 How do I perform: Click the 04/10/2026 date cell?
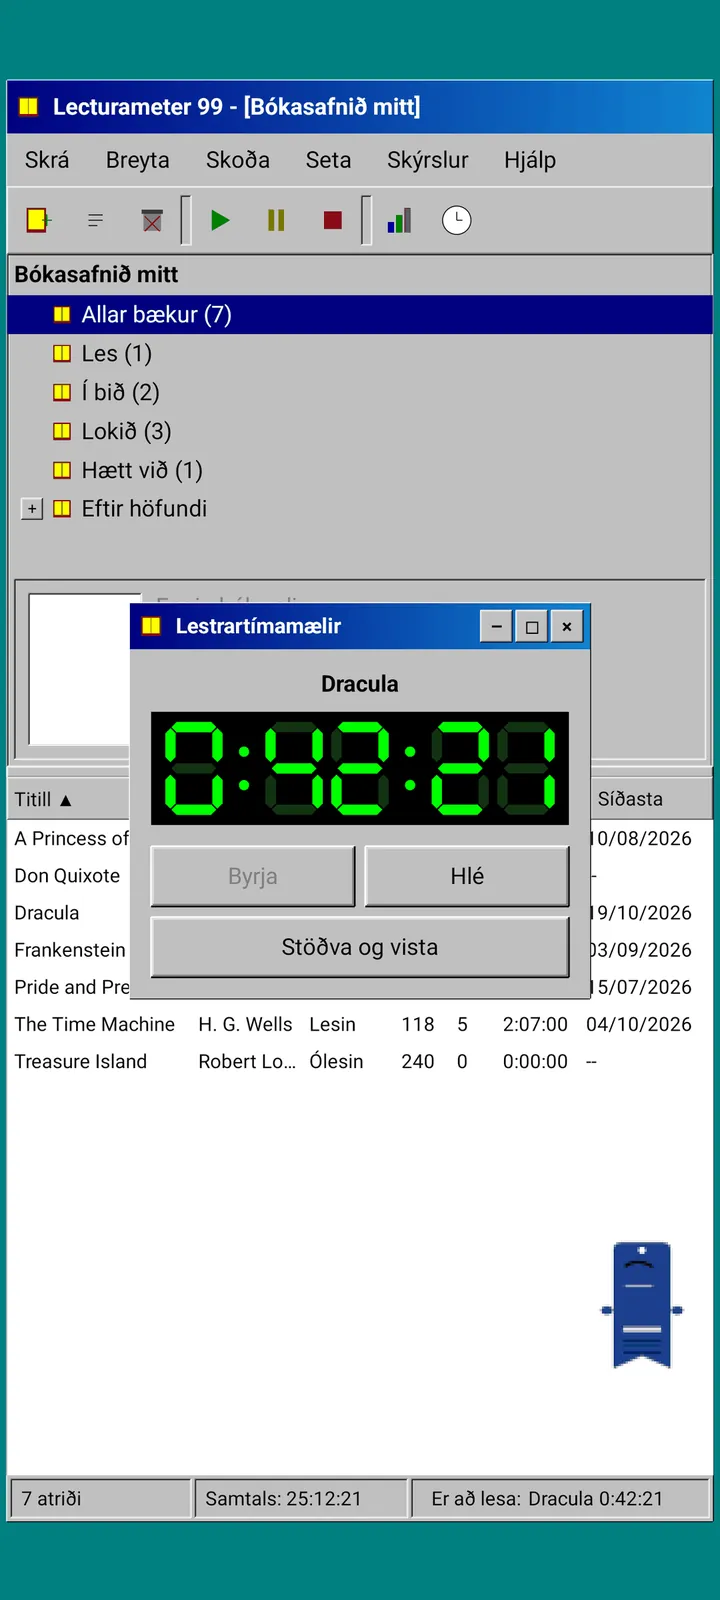click(x=639, y=1024)
